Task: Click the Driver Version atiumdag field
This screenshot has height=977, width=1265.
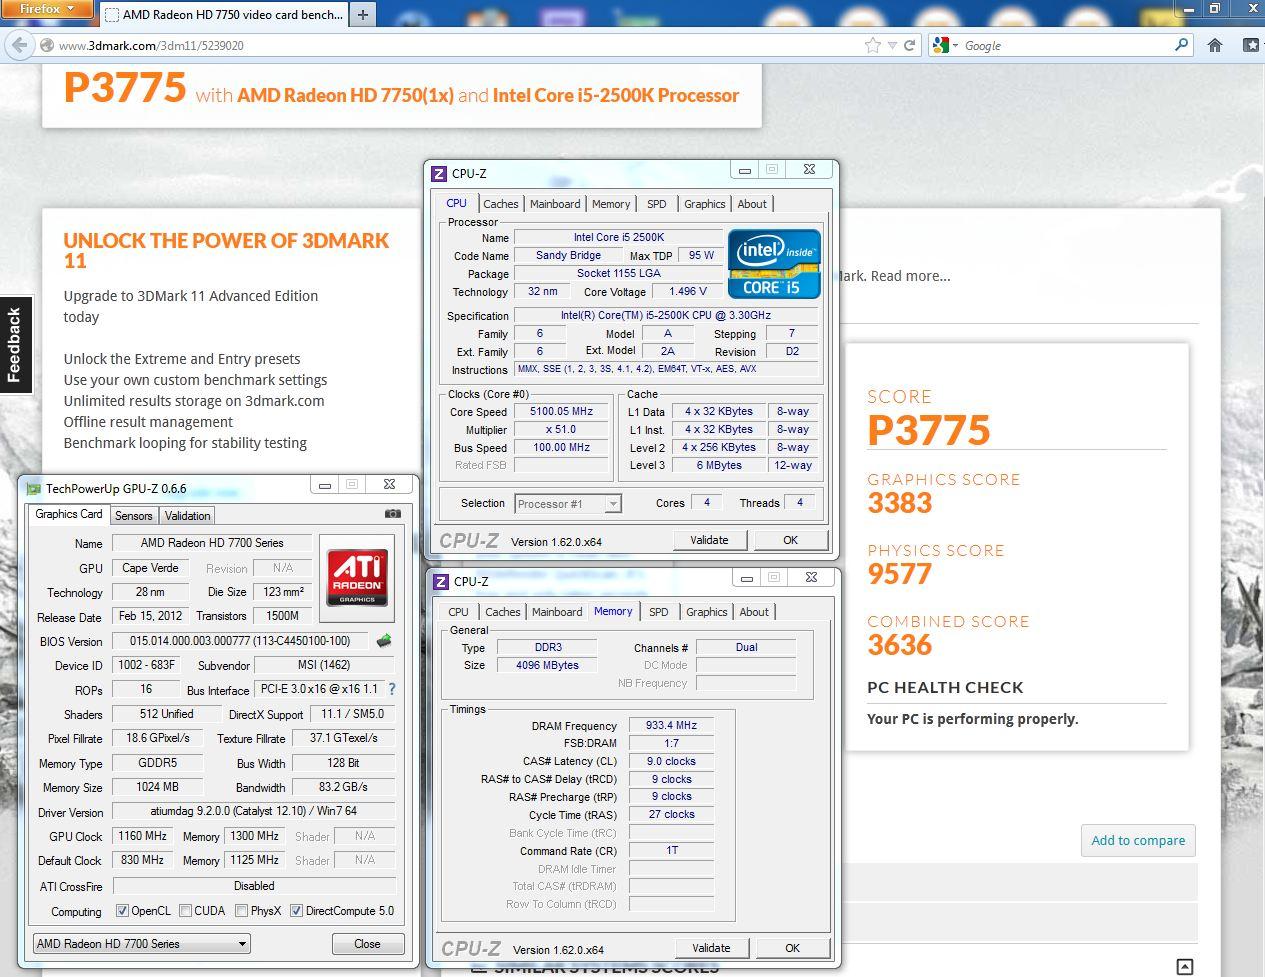Action: click(x=253, y=811)
